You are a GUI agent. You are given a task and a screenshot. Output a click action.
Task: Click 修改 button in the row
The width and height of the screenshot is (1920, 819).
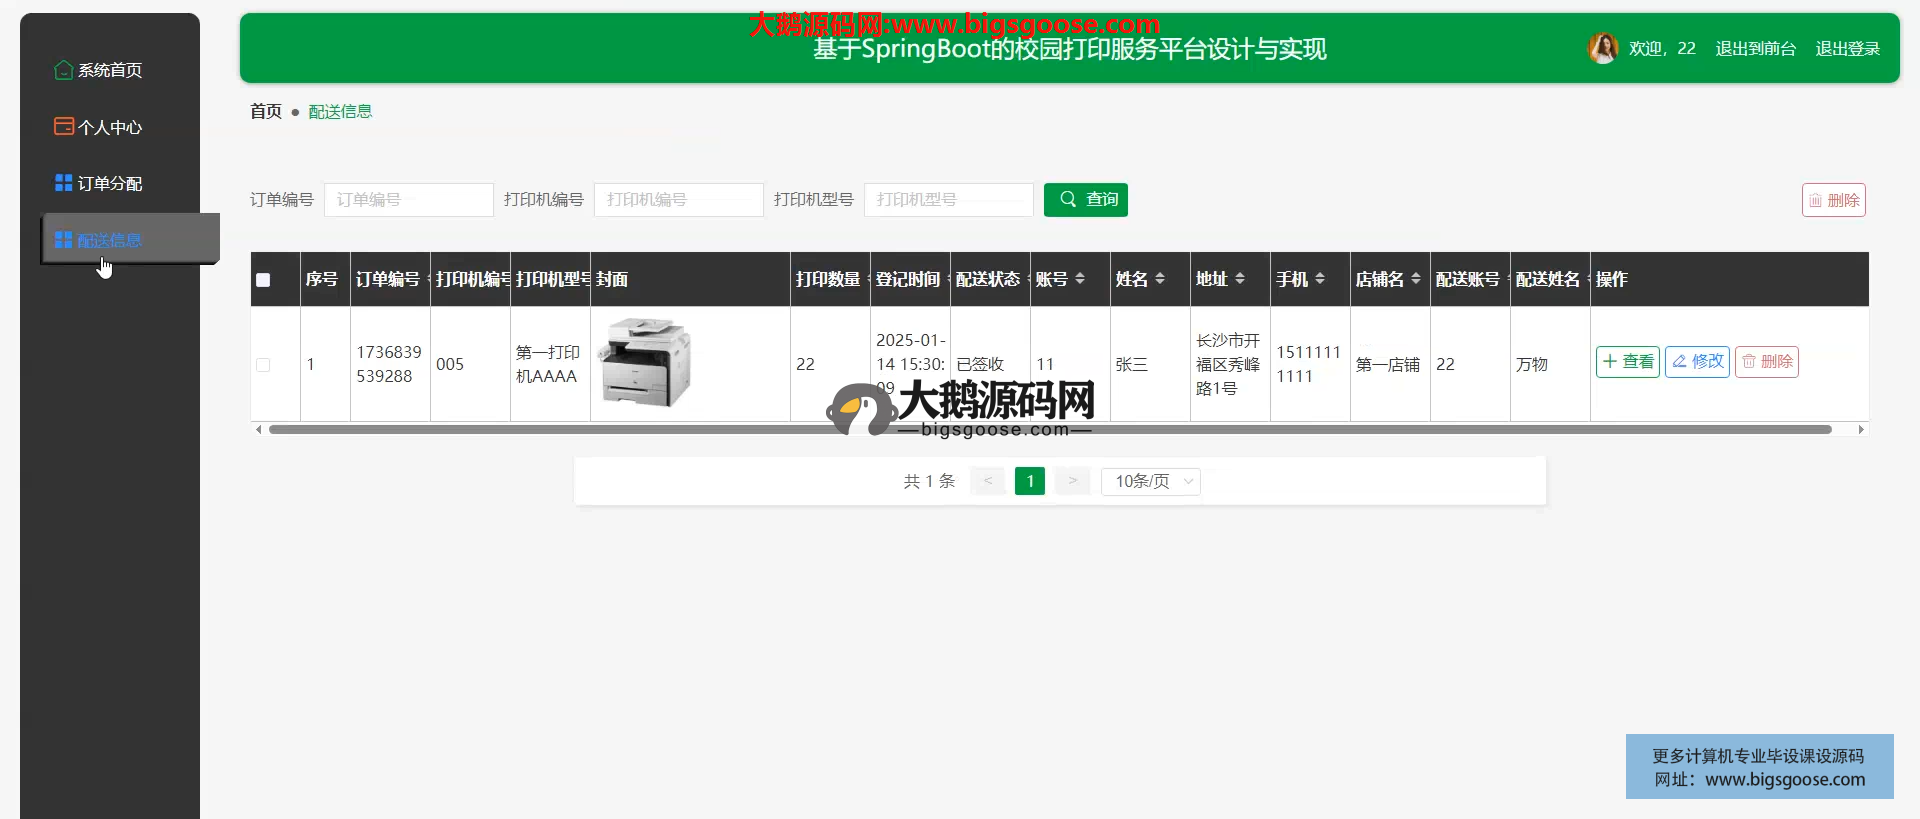[x=1697, y=362]
